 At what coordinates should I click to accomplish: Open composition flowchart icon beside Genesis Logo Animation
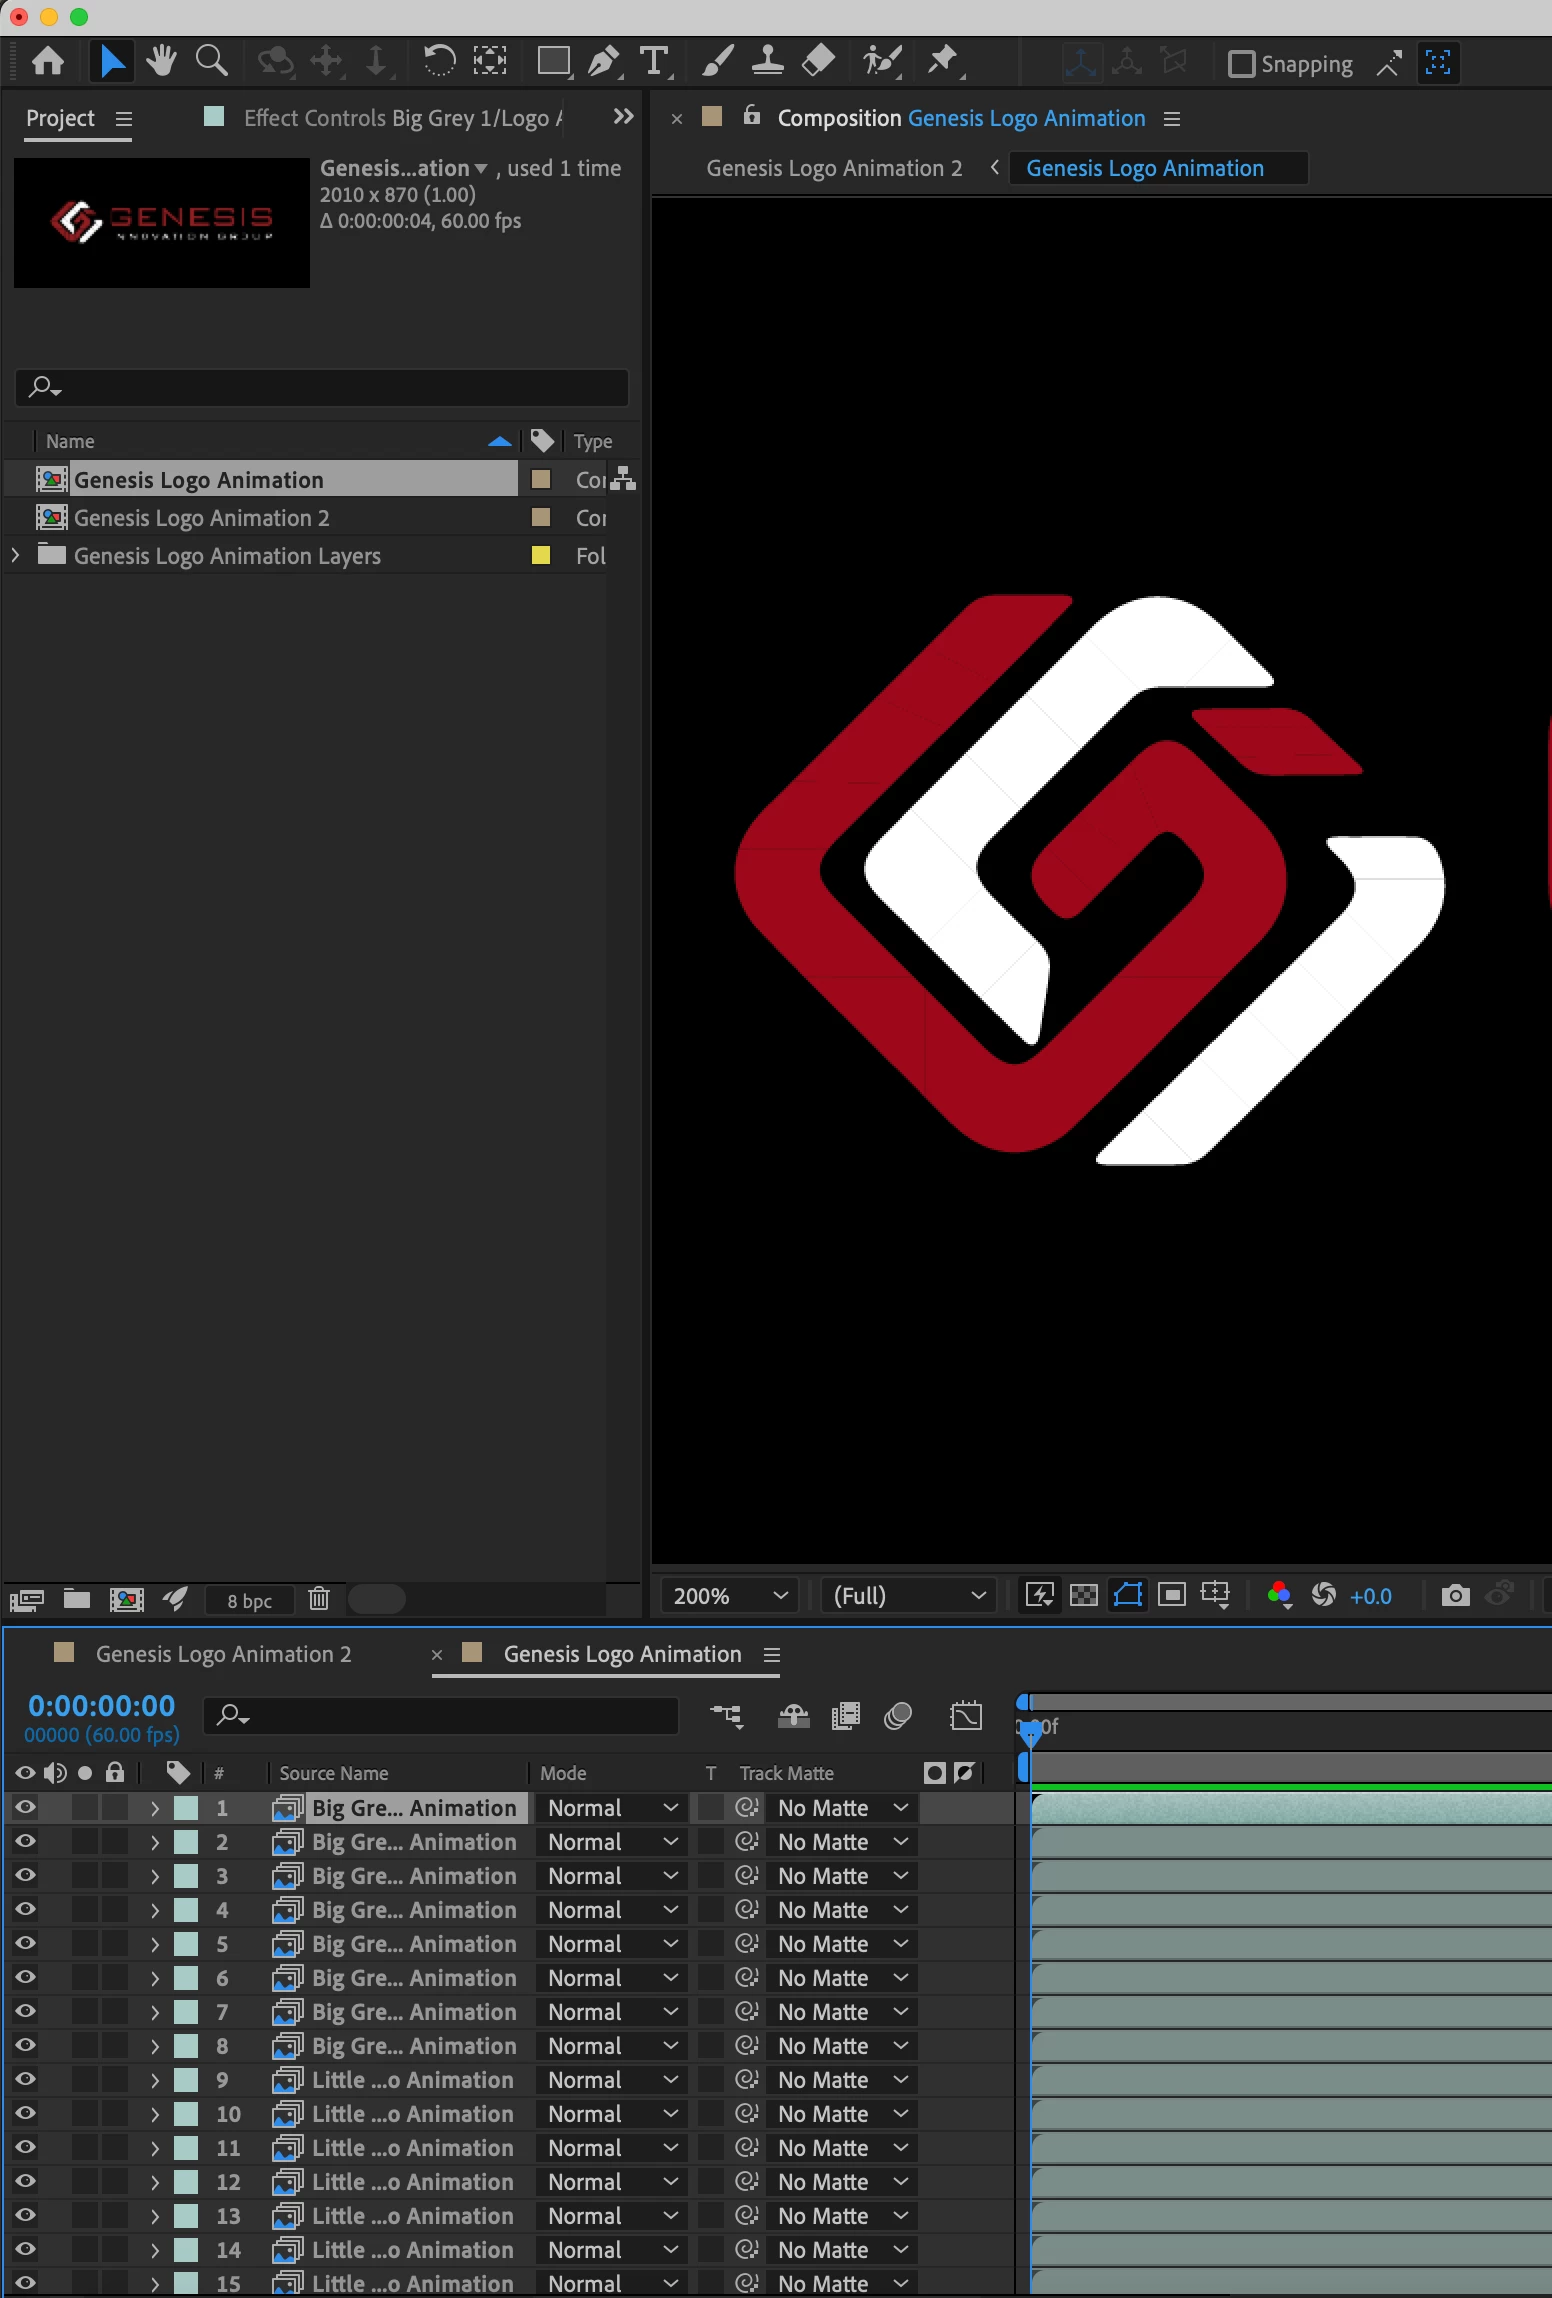(623, 479)
